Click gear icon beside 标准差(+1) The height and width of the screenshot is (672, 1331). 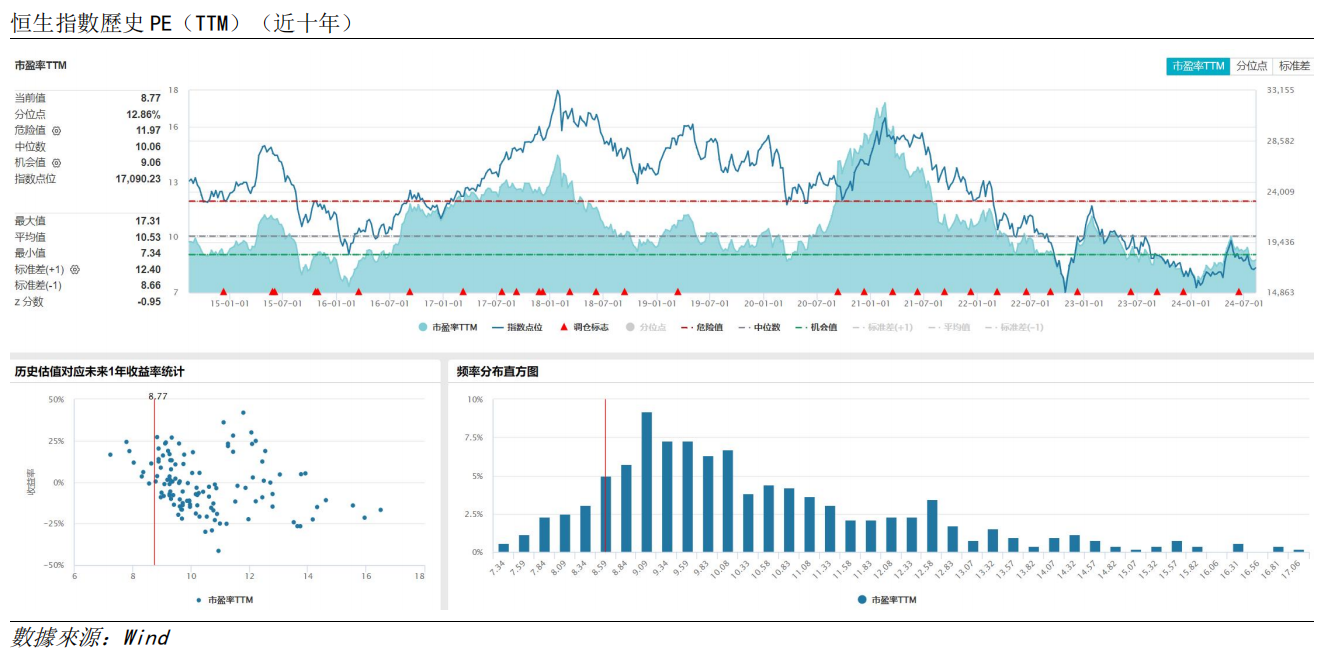[74, 270]
